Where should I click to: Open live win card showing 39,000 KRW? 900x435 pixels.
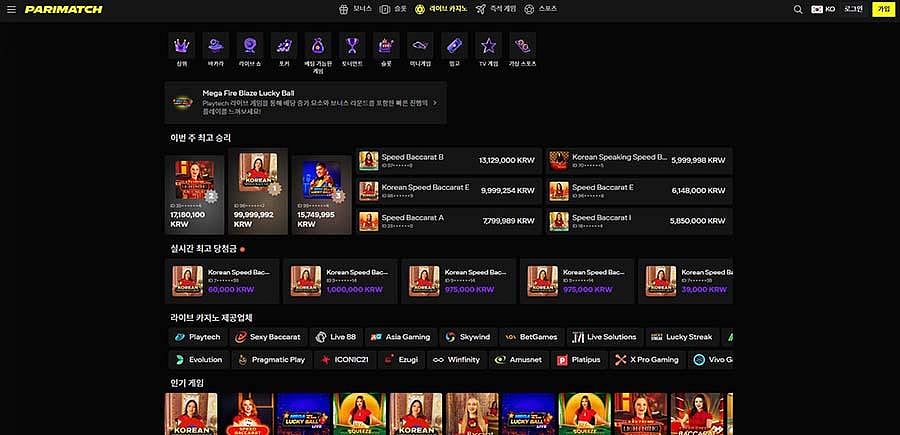(686, 281)
